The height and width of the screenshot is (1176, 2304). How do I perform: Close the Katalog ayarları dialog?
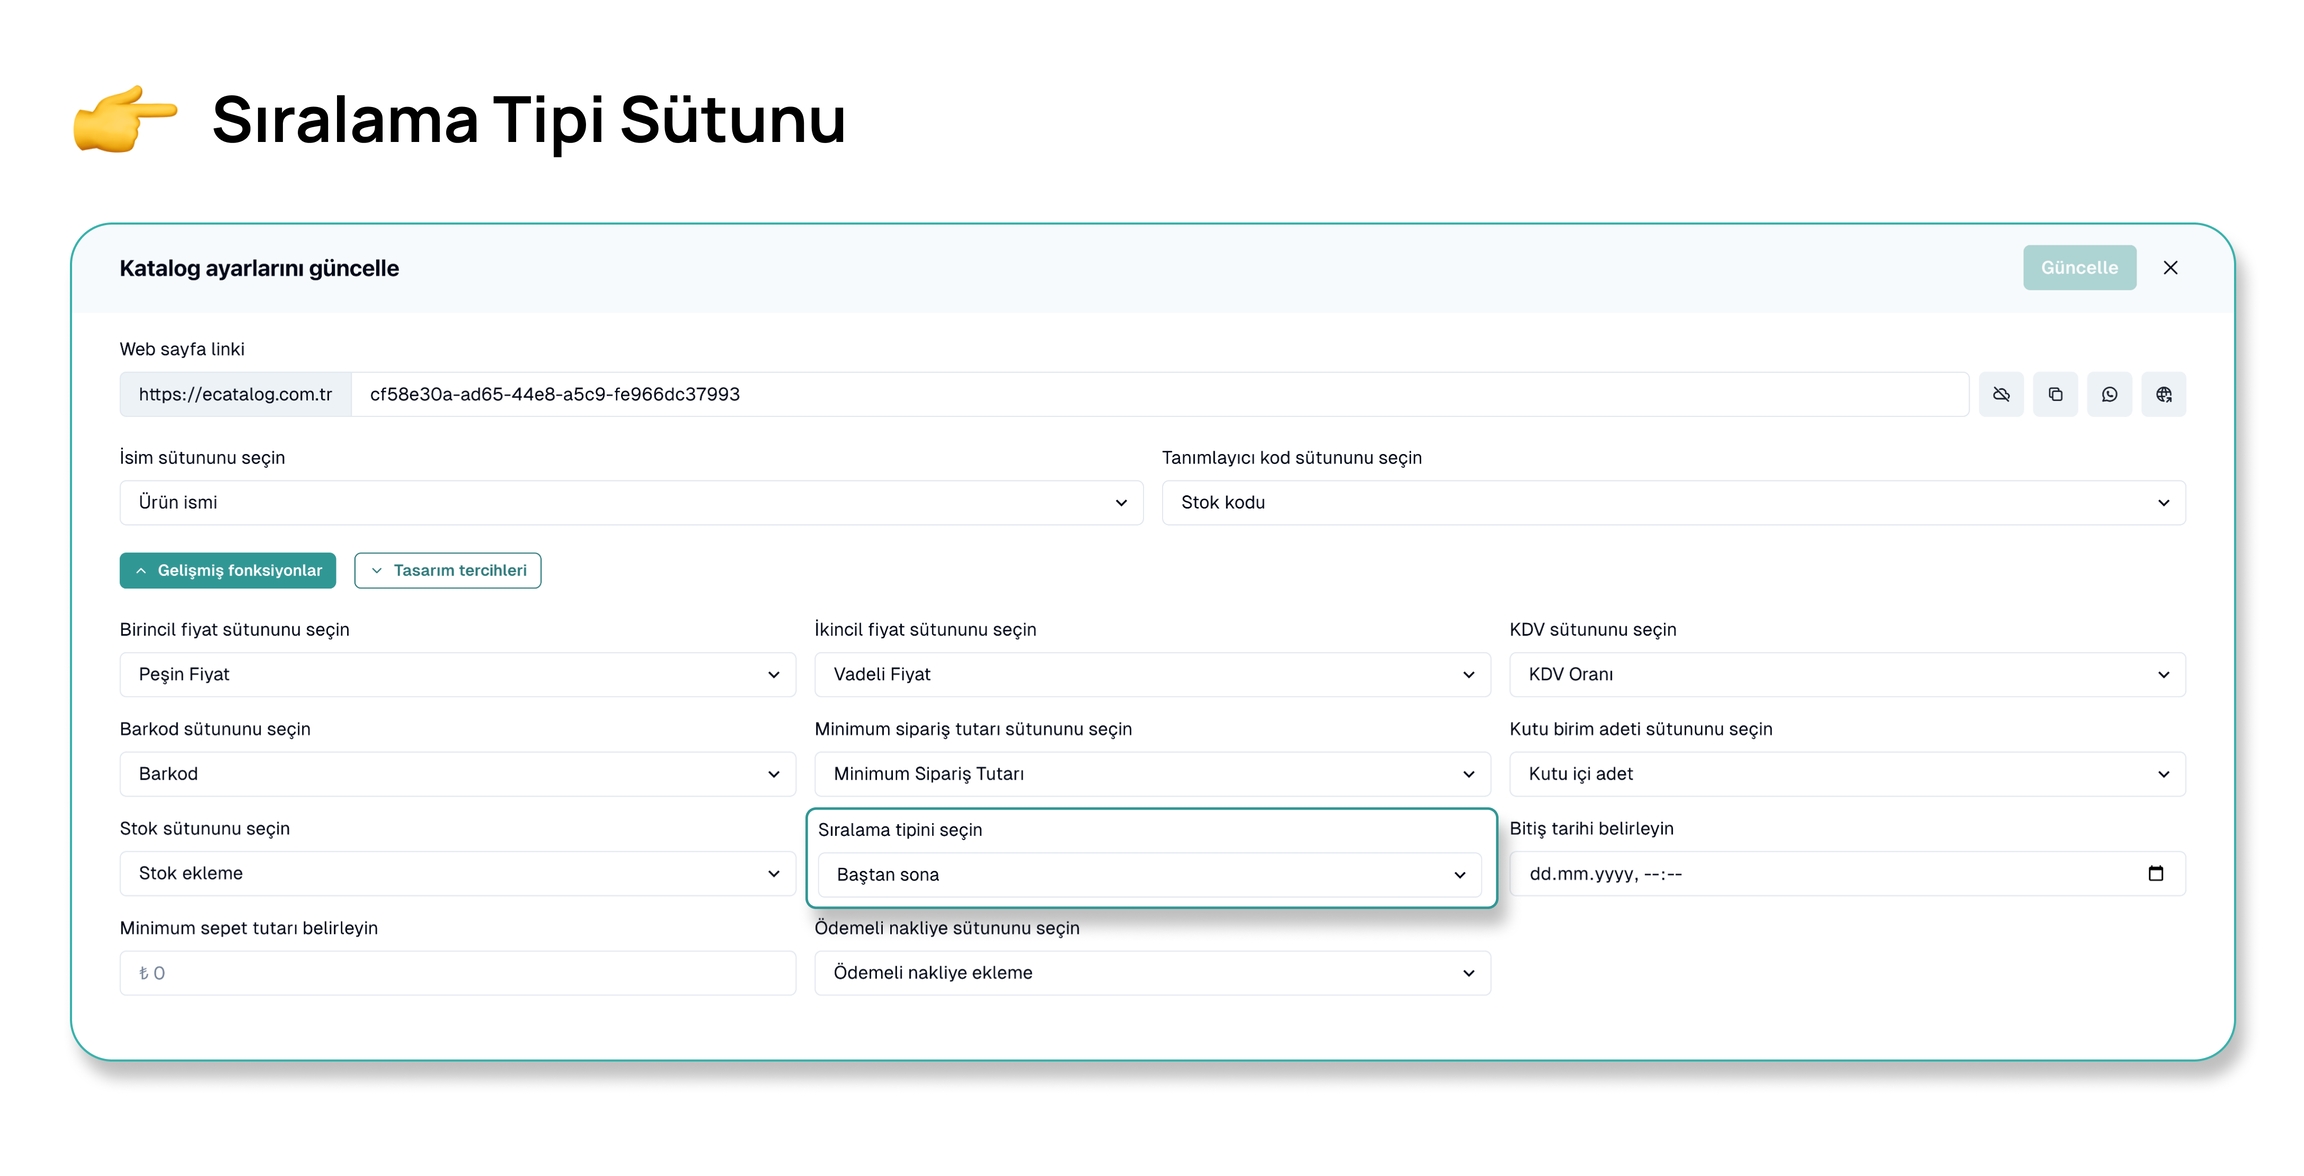(2170, 267)
